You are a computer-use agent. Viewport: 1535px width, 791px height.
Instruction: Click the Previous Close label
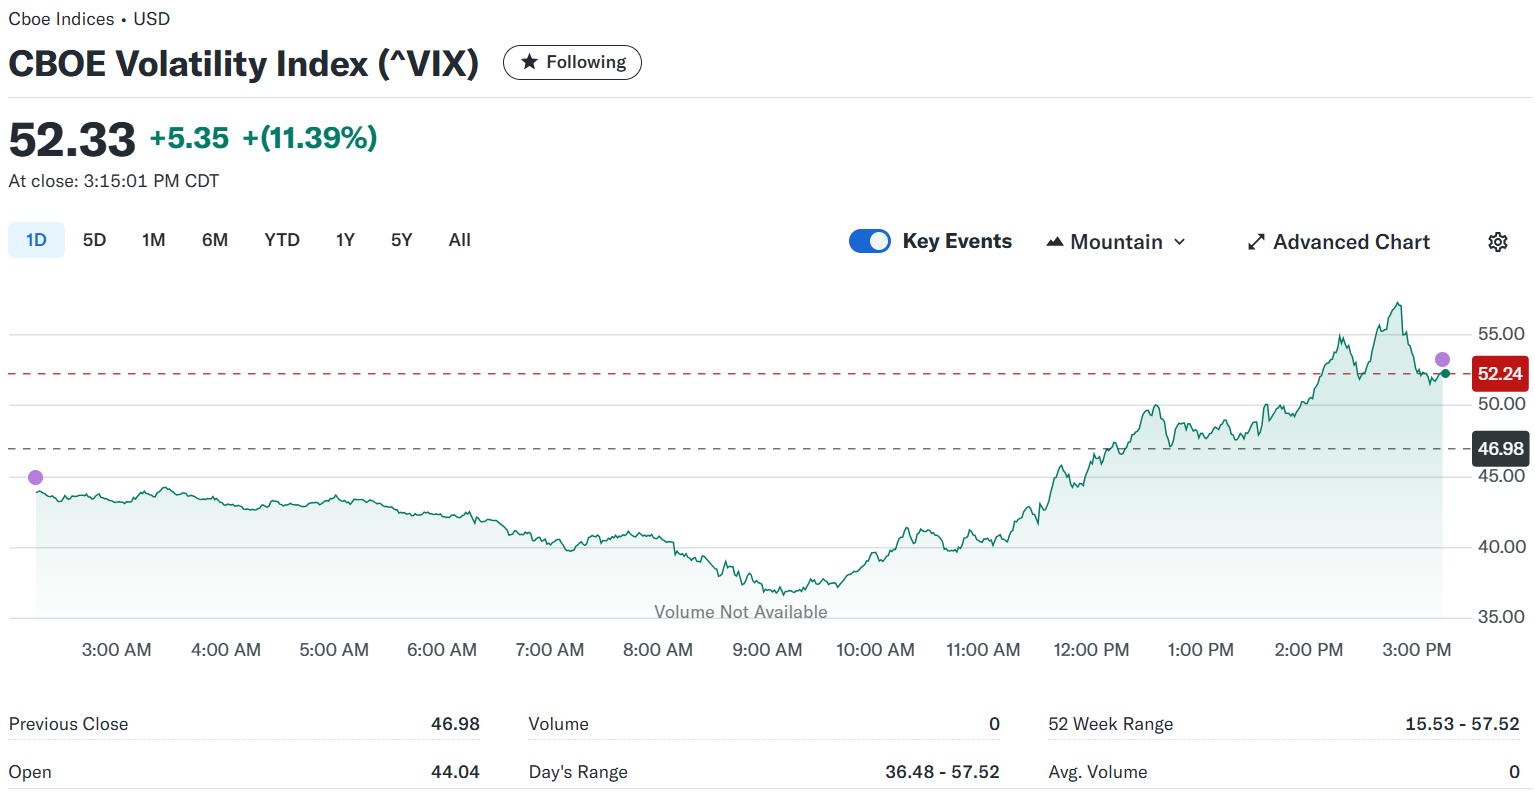pos(69,724)
